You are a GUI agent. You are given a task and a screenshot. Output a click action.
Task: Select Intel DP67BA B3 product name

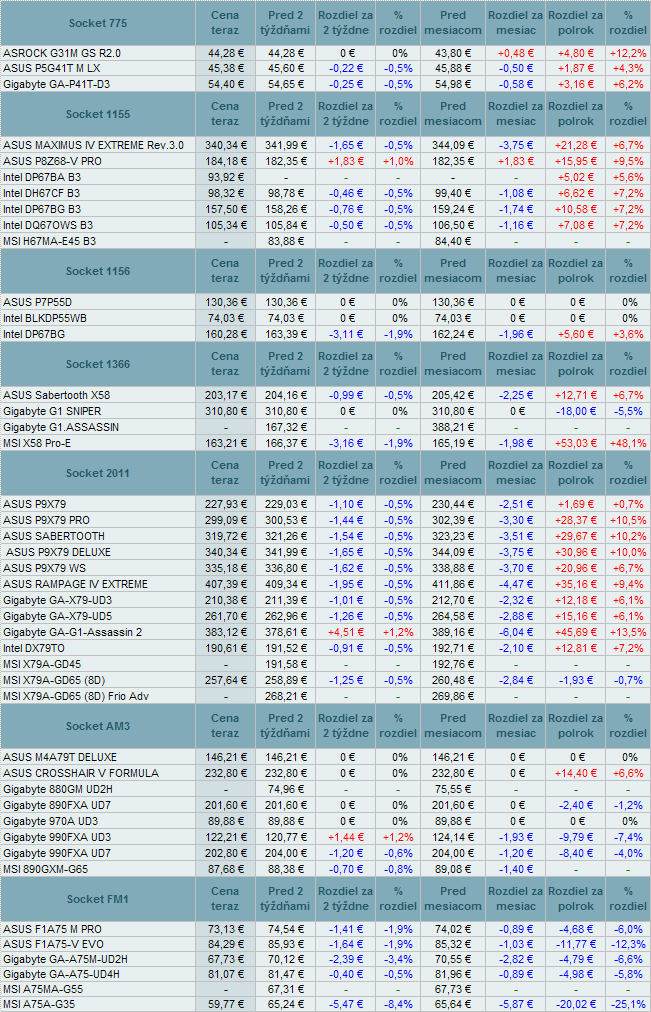(x=42, y=177)
